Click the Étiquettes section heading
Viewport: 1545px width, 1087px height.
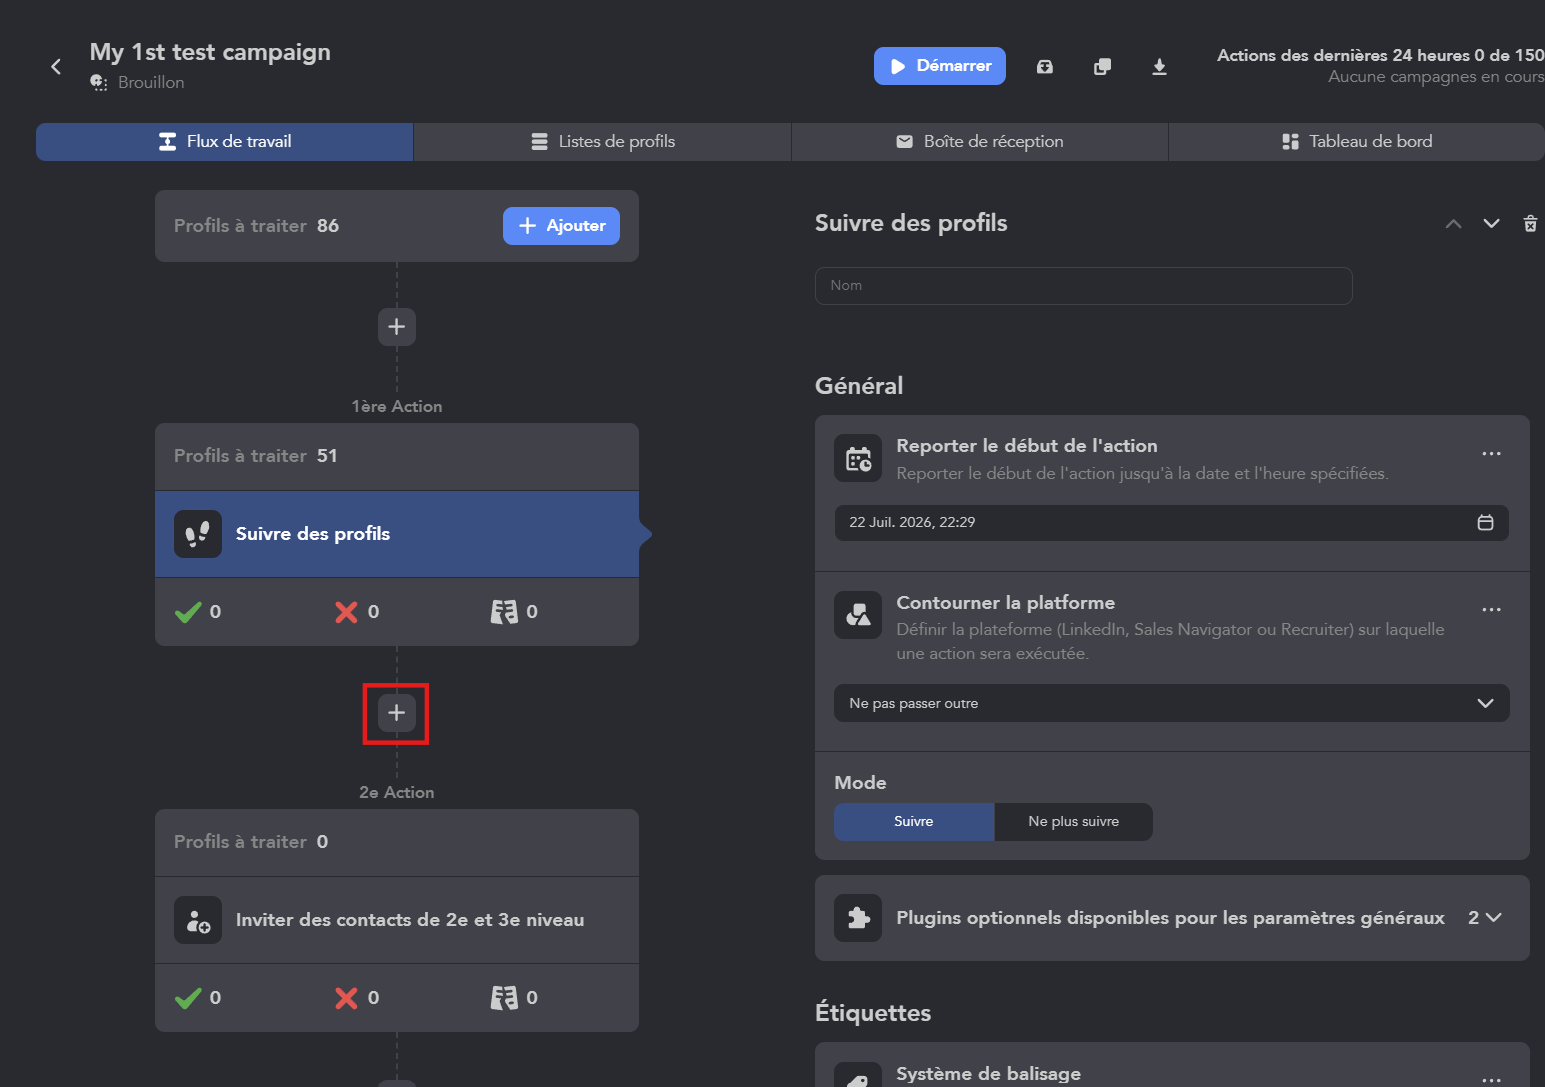coord(873,1013)
